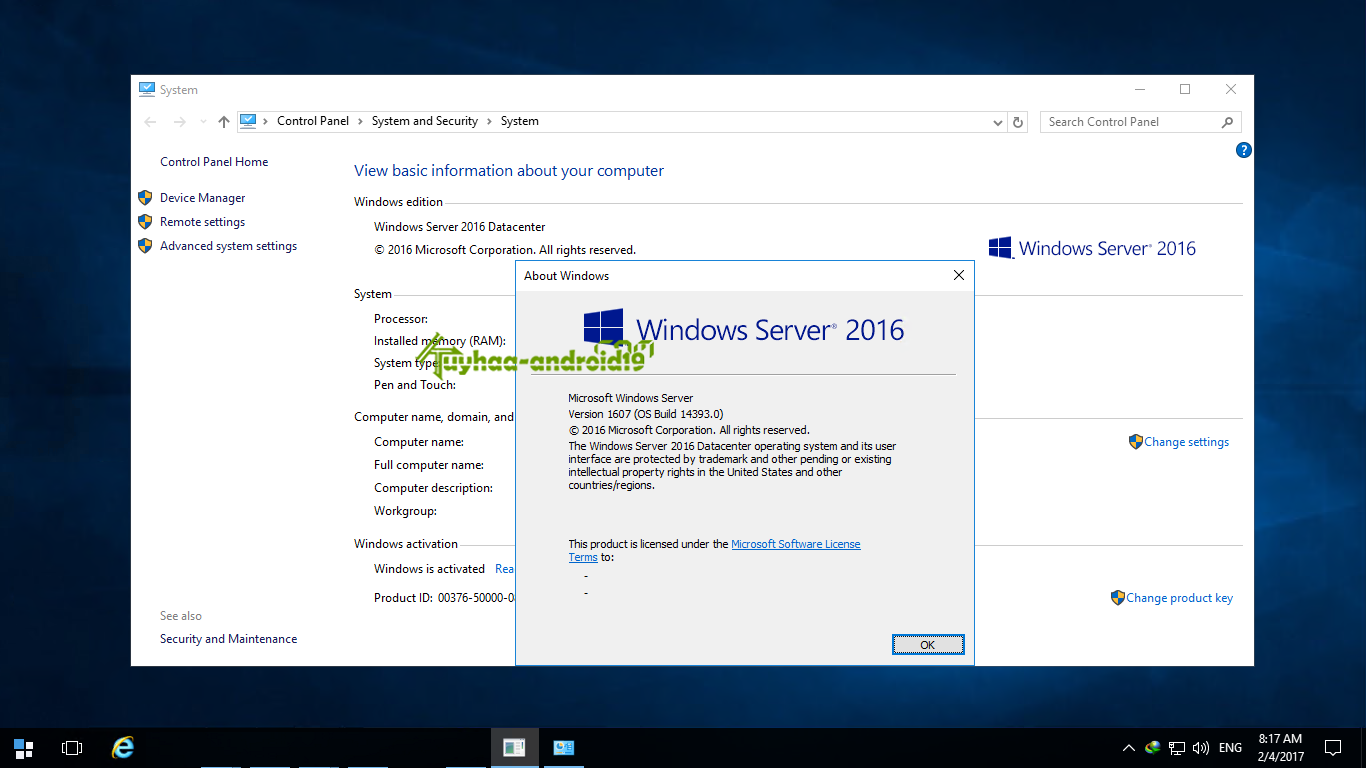This screenshot has height=768, width=1366.
Task: Open Advanced system settings
Action: point(228,246)
